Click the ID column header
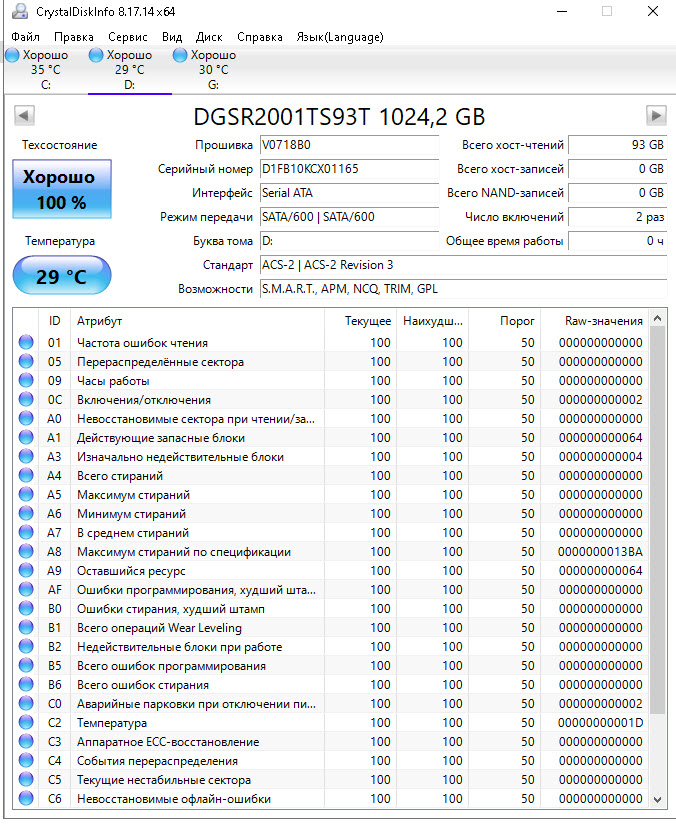The image size is (676, 824). 55,321
